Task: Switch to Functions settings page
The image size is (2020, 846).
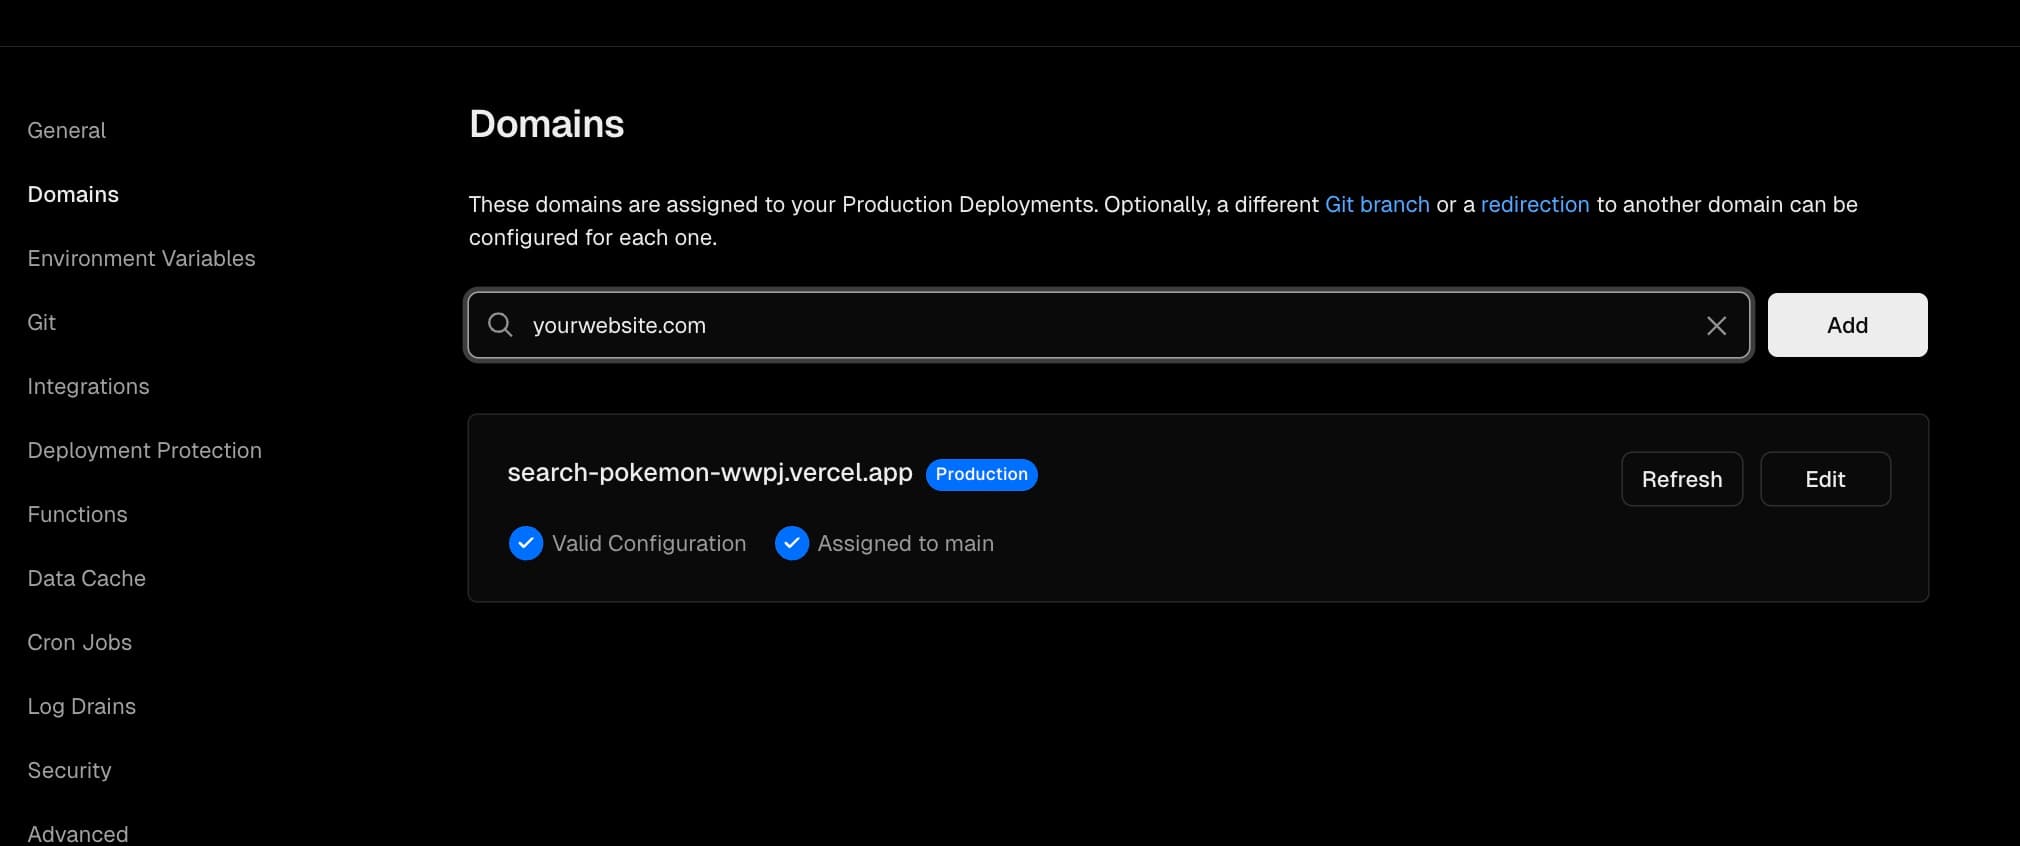Action: (x=77, y=514)
